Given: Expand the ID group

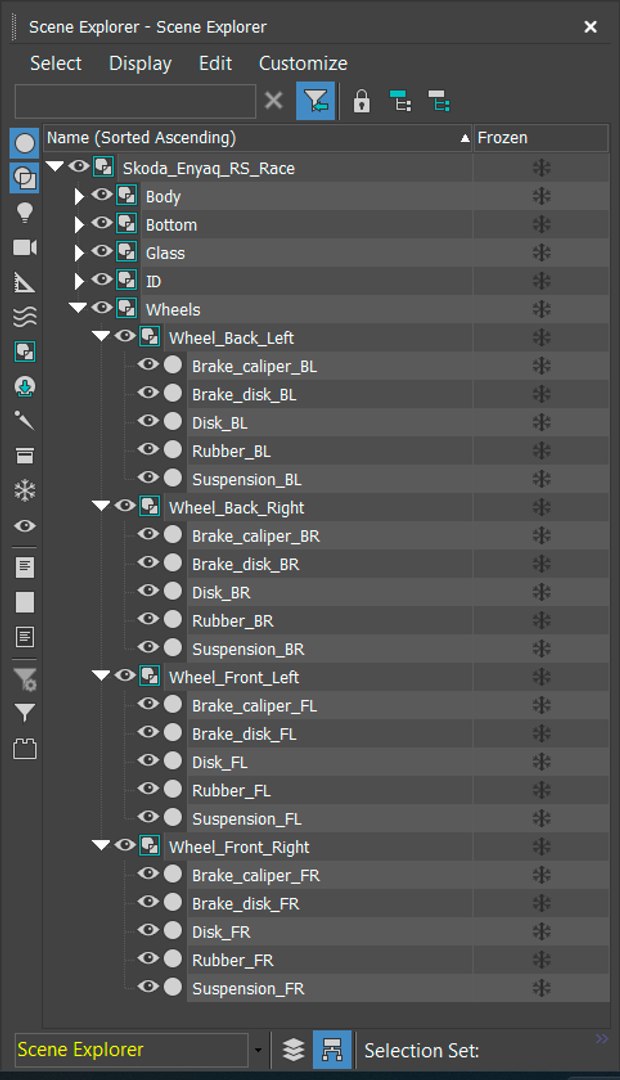Looking at the screenshot, I should (79, 281).
